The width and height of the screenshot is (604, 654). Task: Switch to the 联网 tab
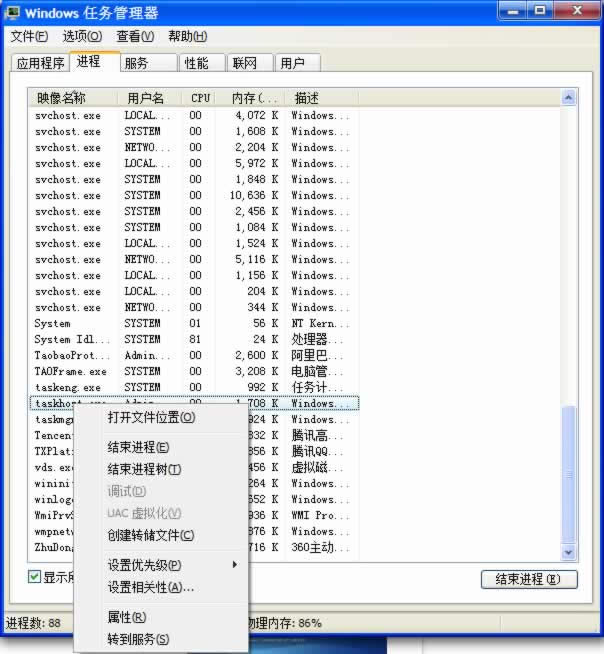coord(250,63)
